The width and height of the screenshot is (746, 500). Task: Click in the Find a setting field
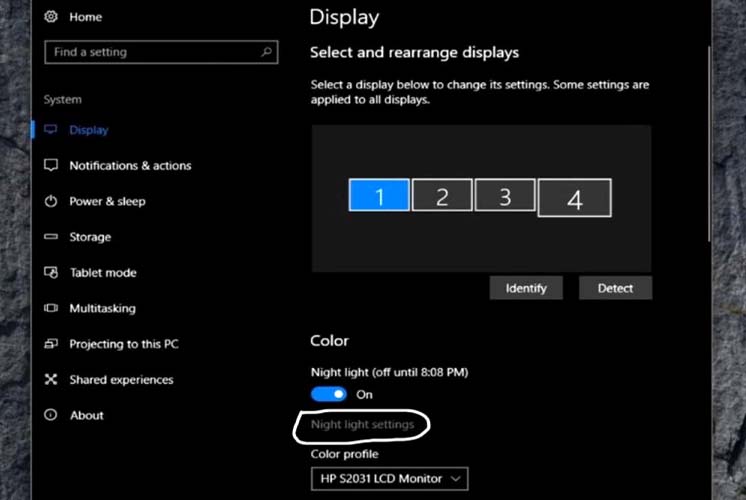click(161, 52)
